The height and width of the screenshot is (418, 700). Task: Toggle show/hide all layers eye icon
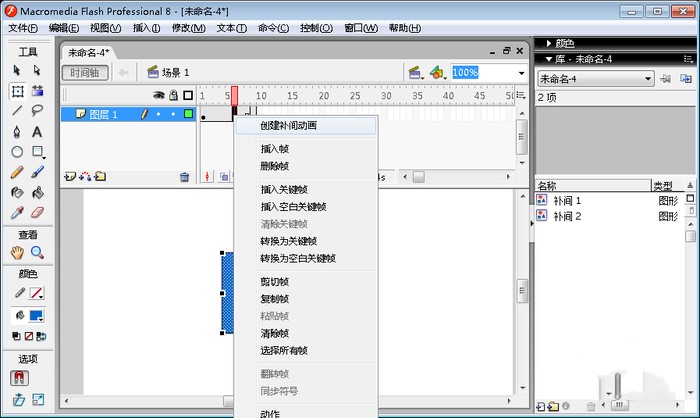click(157, 95)
